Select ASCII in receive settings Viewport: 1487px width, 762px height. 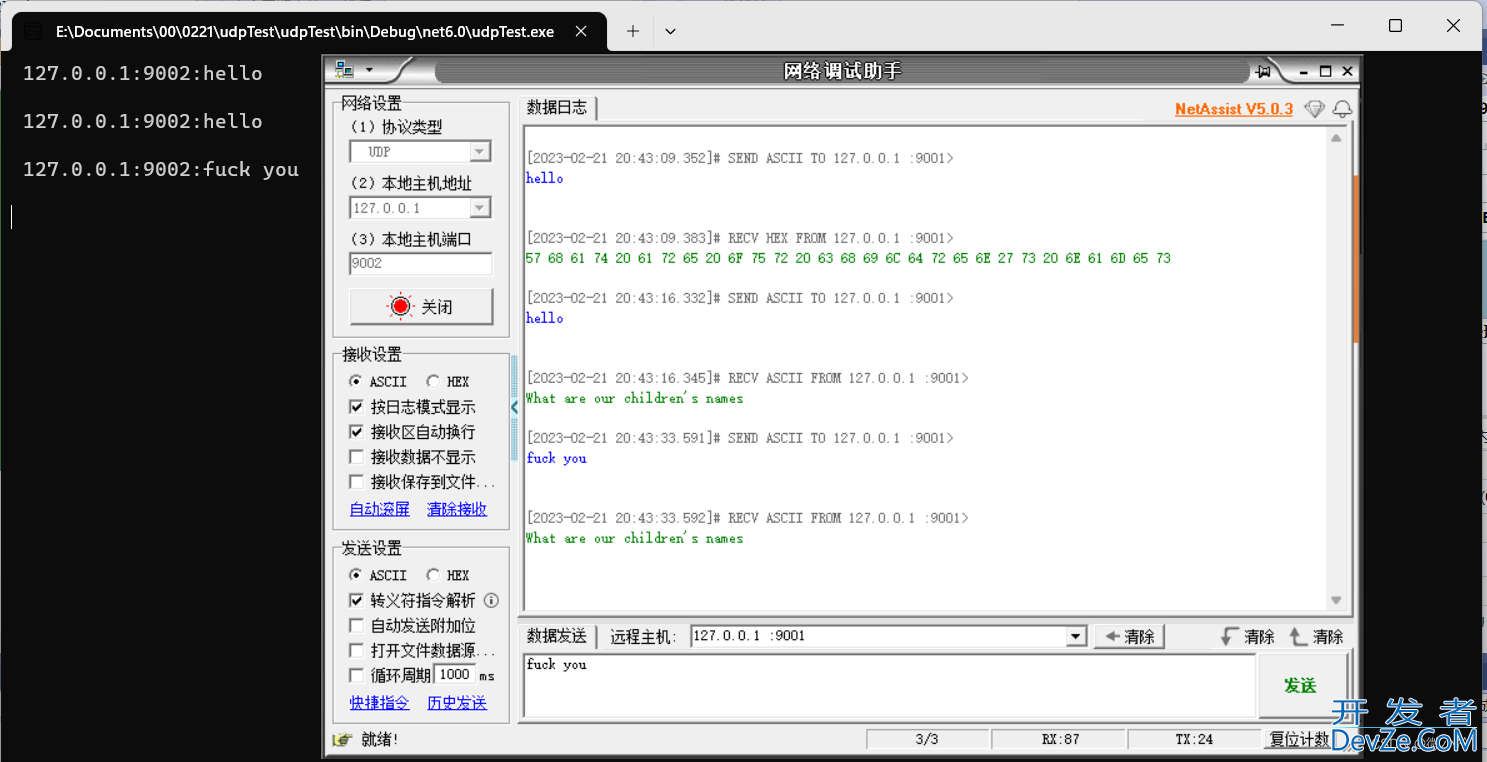click(378, 382)
